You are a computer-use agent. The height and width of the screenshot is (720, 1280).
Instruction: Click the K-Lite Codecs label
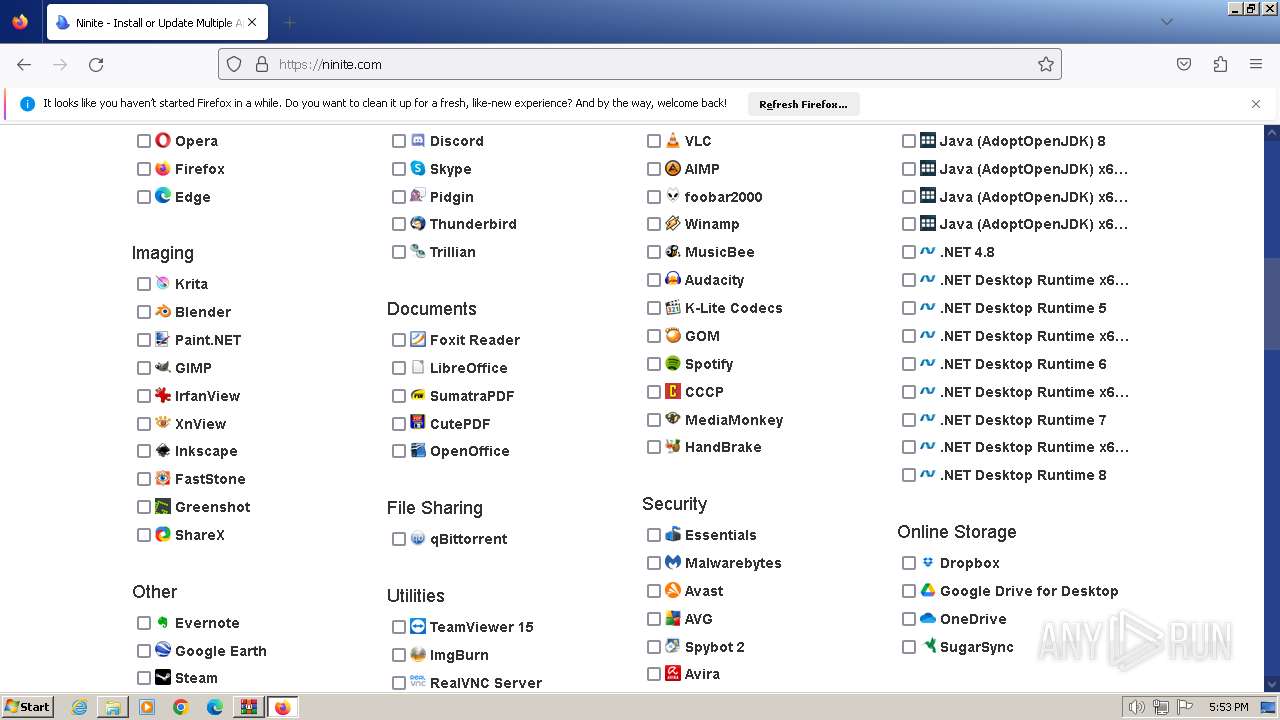[x=733, y=308]
